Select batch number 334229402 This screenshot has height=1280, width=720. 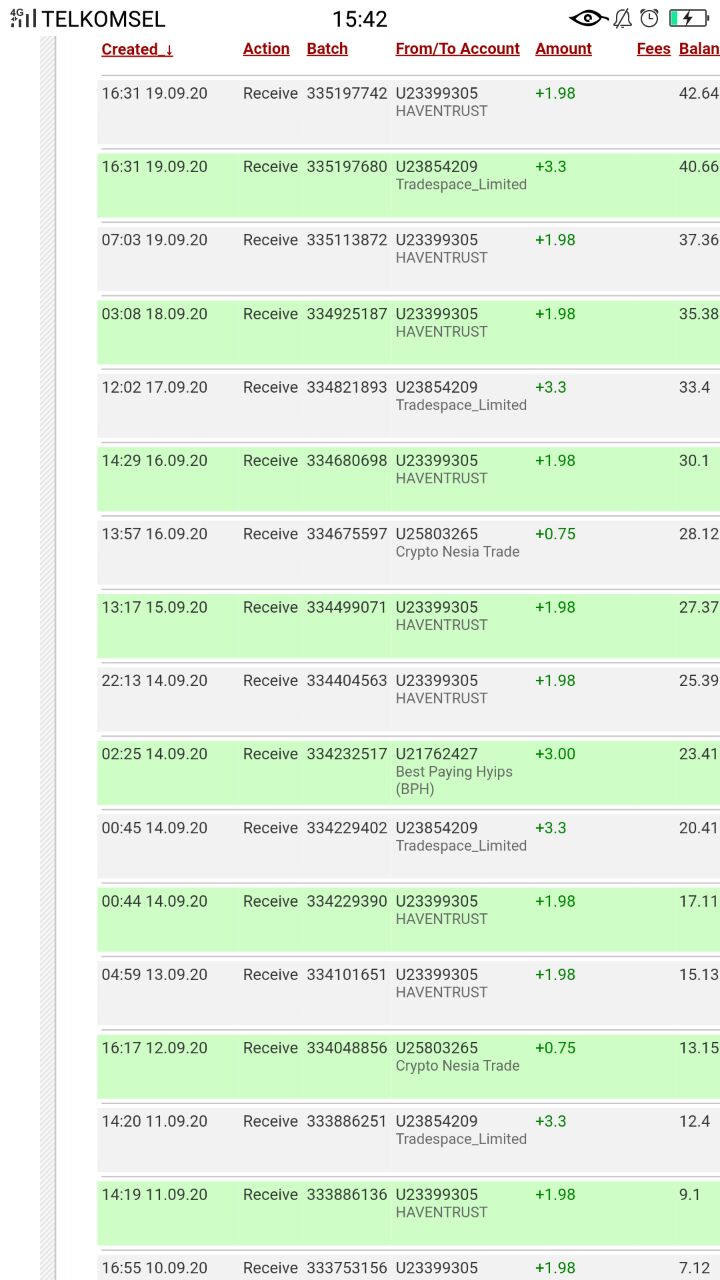point(347,828)
